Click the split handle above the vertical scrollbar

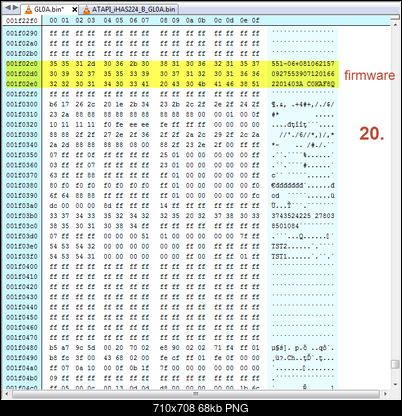pyautogui.click(x=395, y=17)
